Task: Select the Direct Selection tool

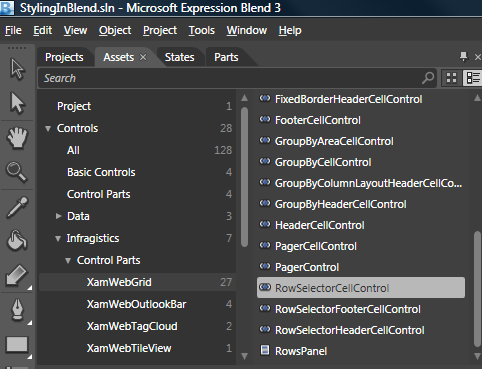Action: (x=17, y=103)
